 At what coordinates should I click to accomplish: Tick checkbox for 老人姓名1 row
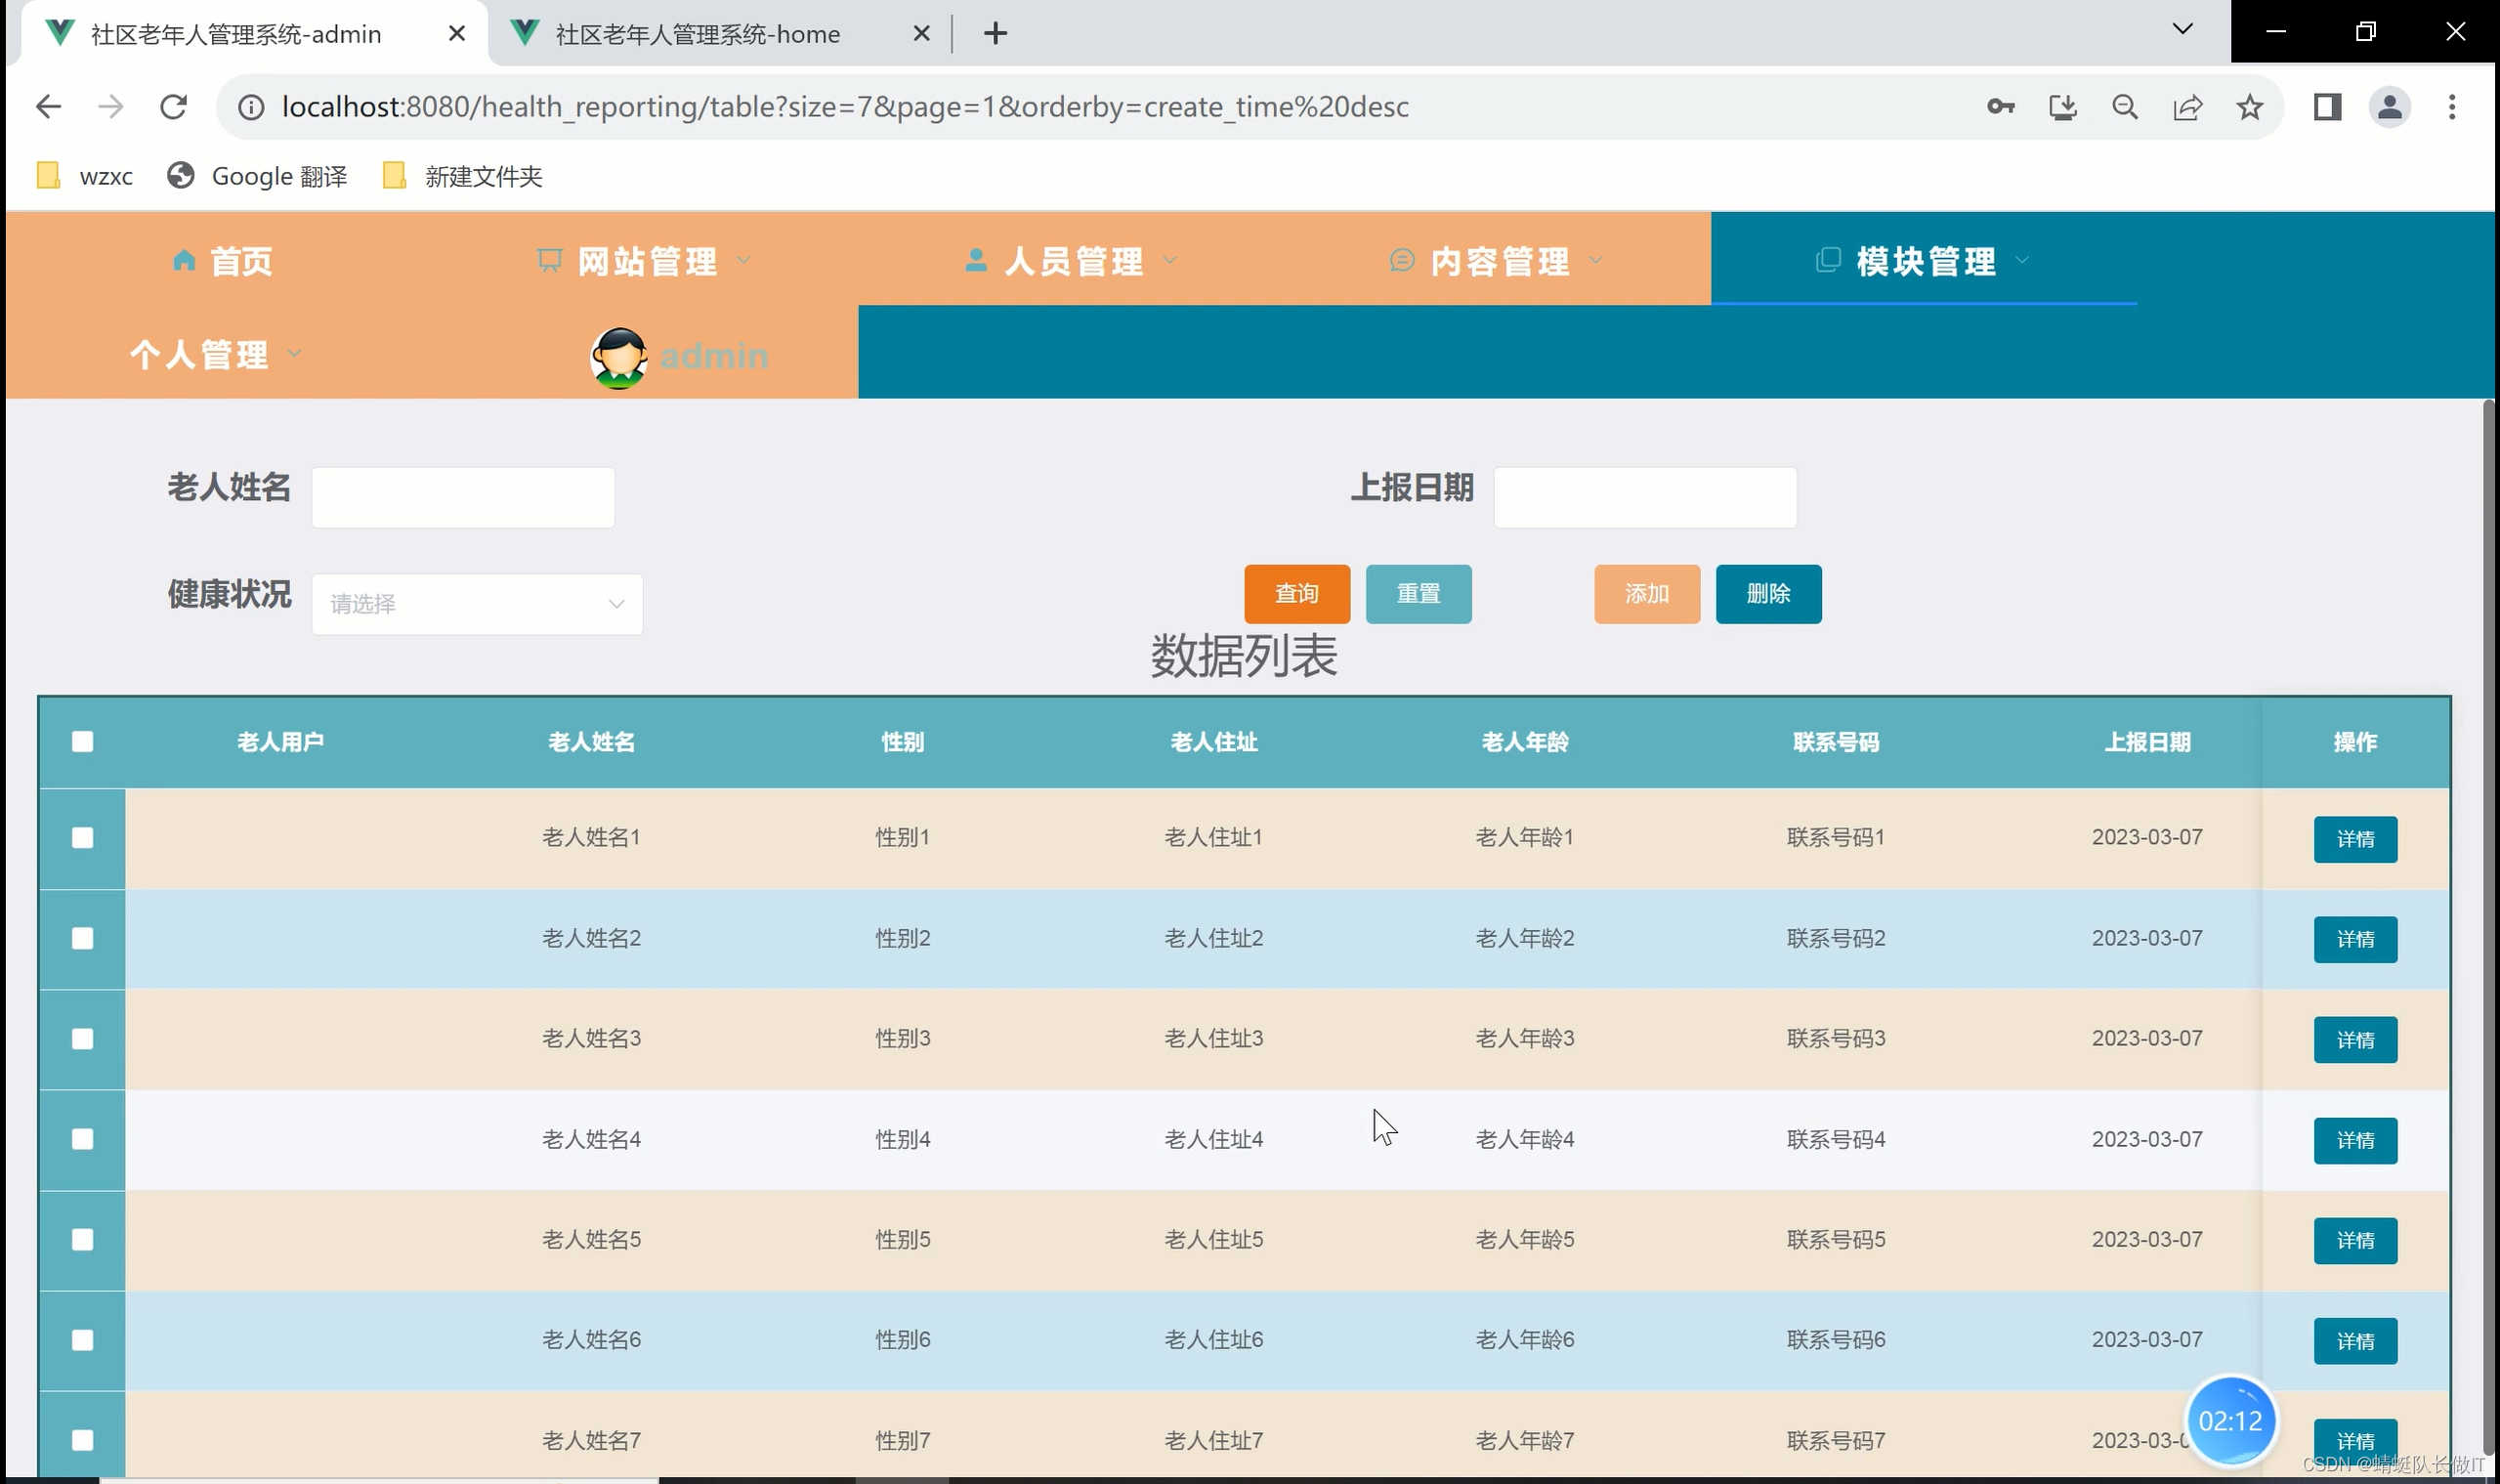(83, 838)
